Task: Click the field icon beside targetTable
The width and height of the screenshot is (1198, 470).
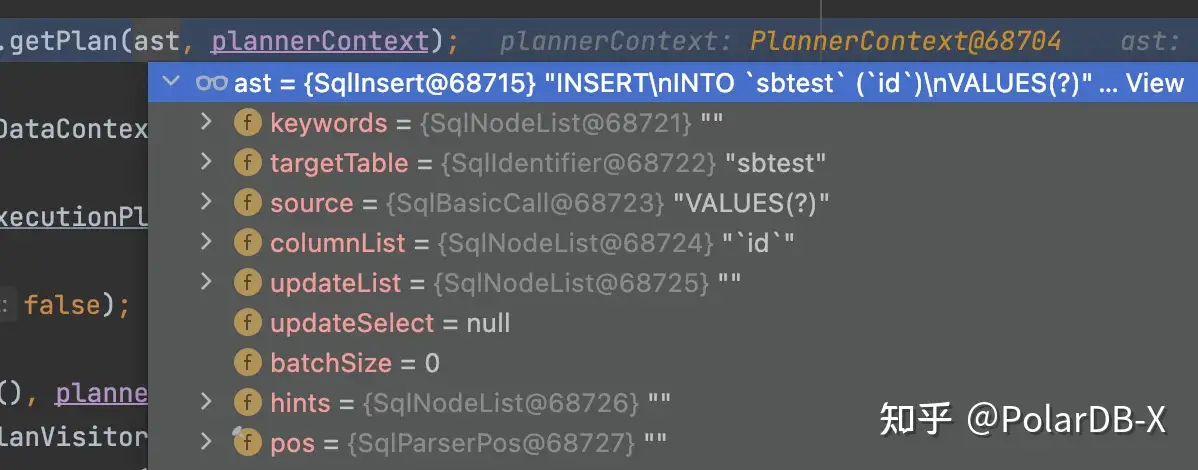Action: (247, 163)
